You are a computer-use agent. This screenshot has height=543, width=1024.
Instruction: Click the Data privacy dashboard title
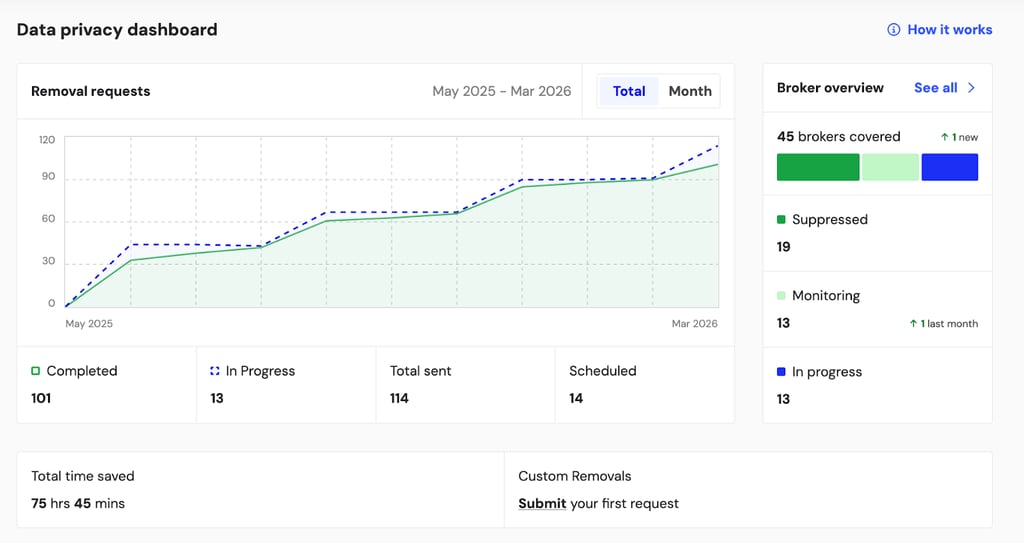tap(117, 30)
